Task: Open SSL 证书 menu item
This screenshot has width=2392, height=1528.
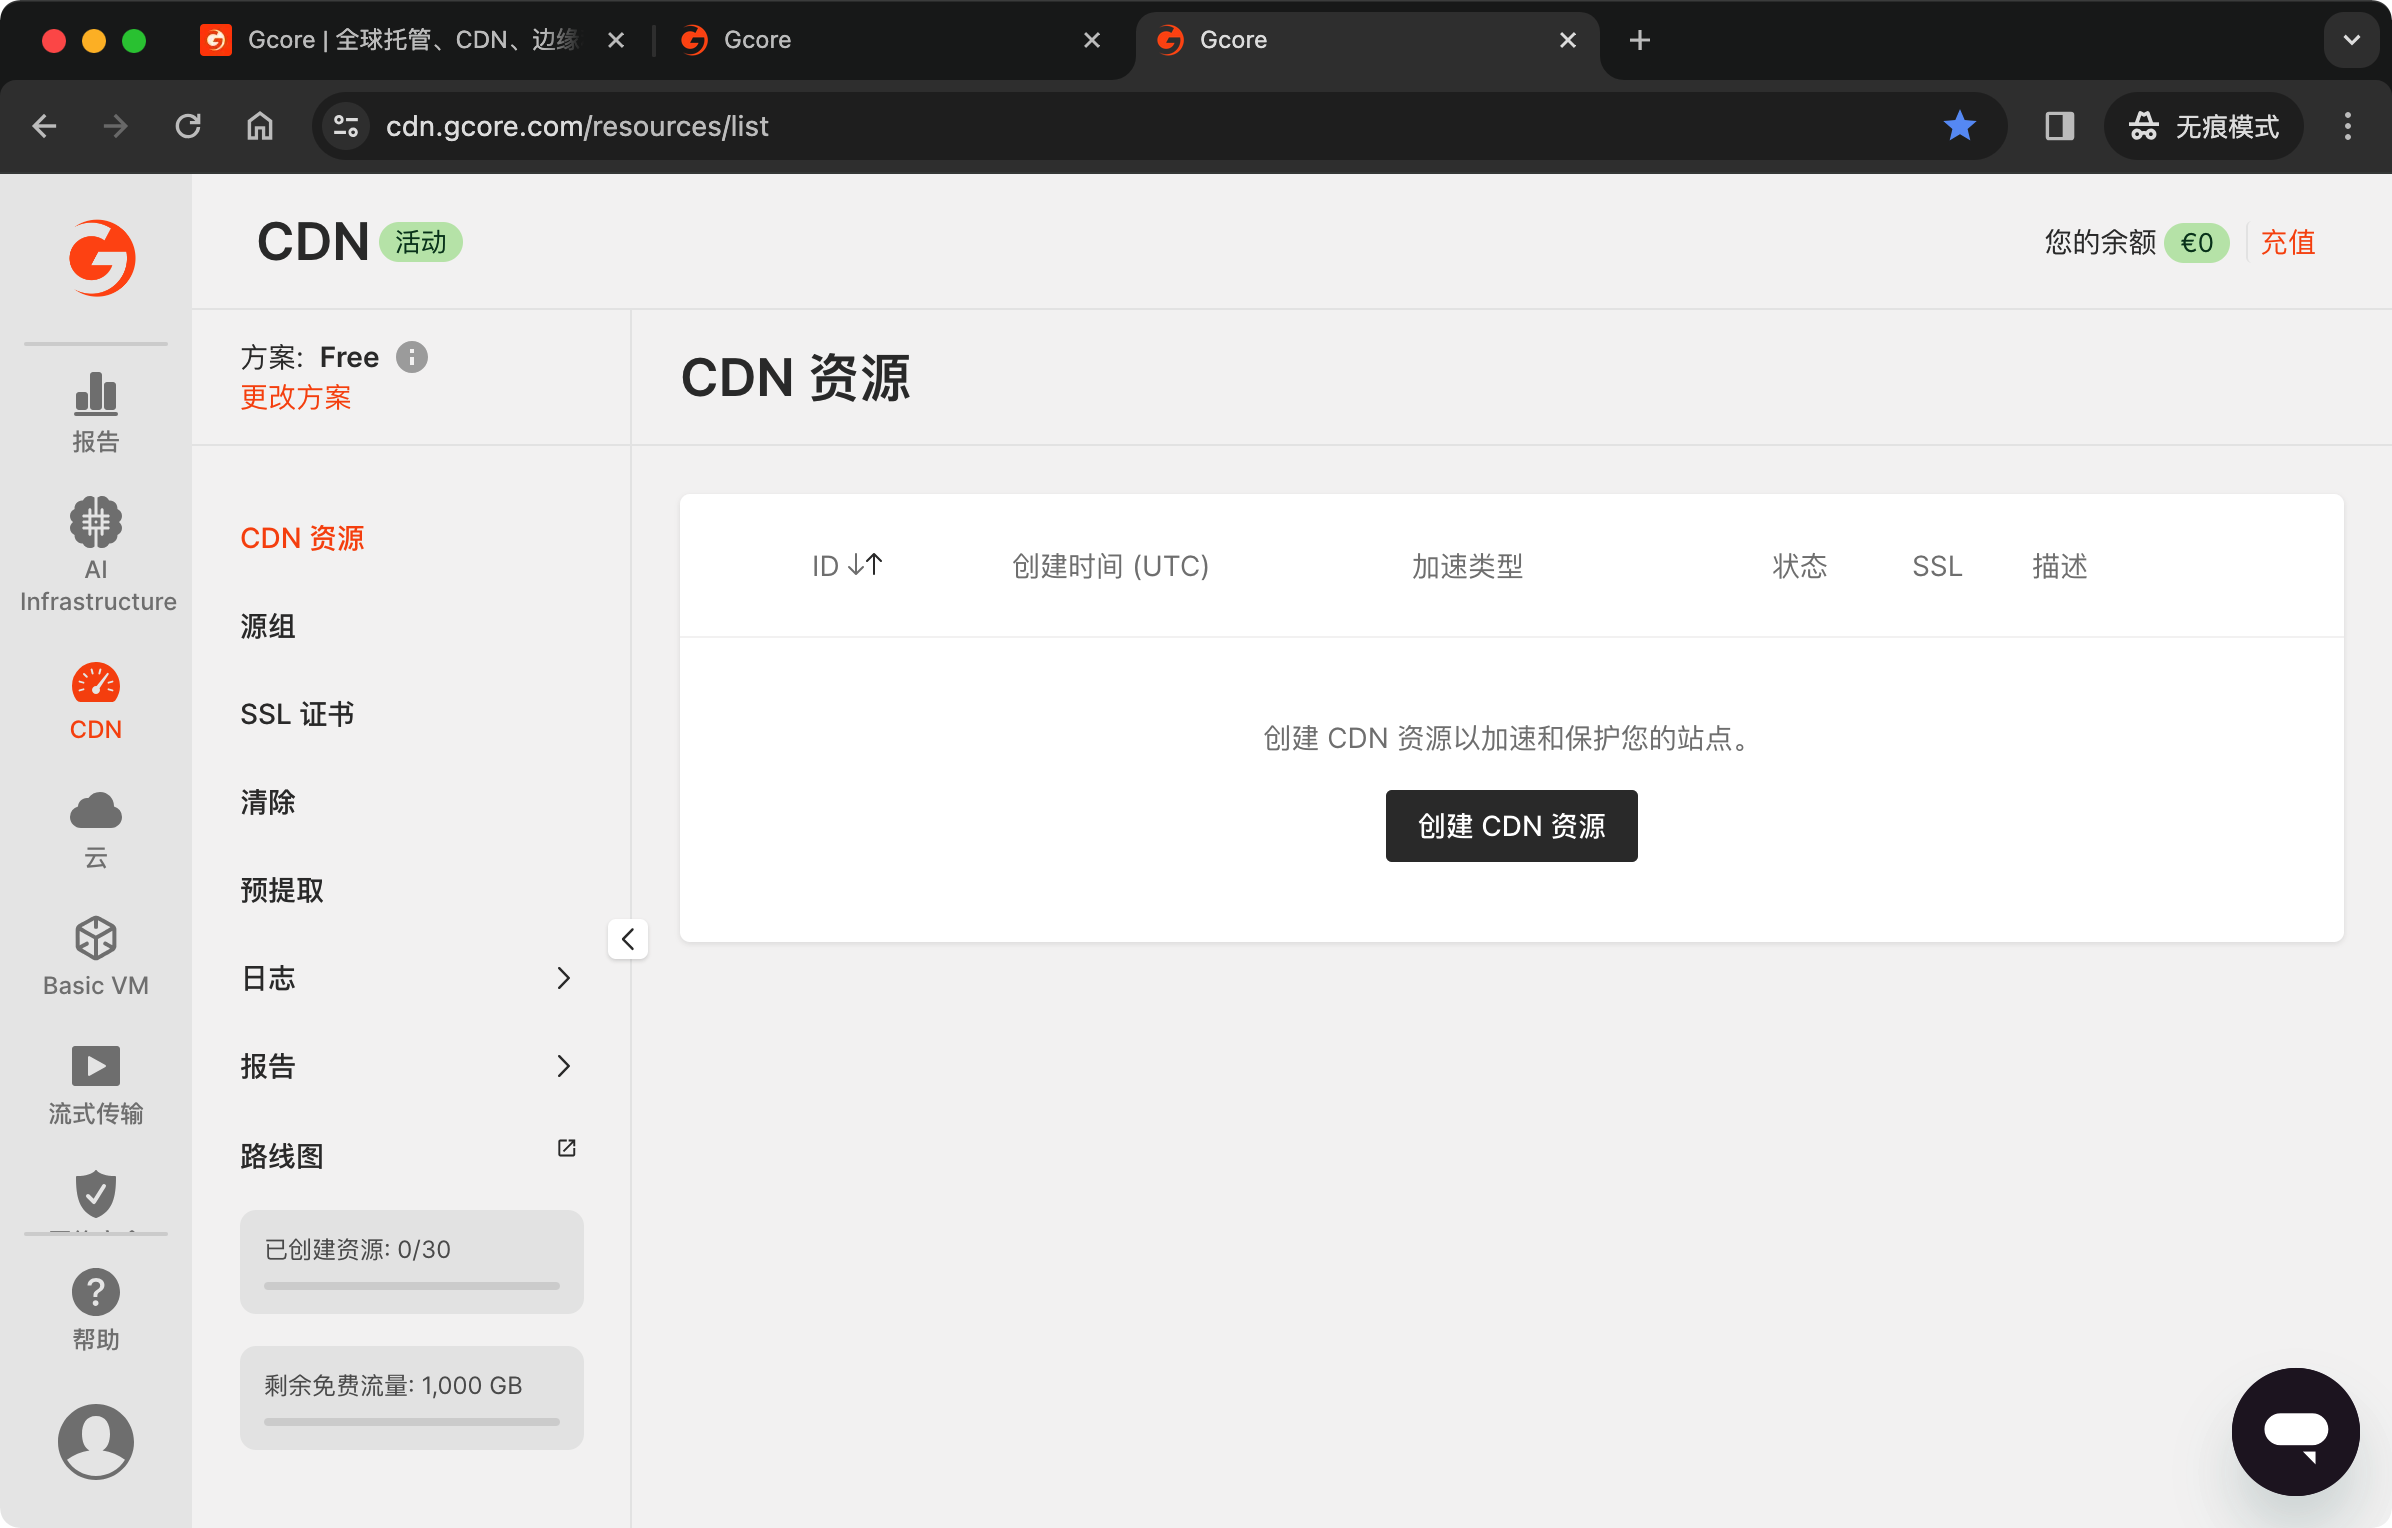Action: click(297, 714)
